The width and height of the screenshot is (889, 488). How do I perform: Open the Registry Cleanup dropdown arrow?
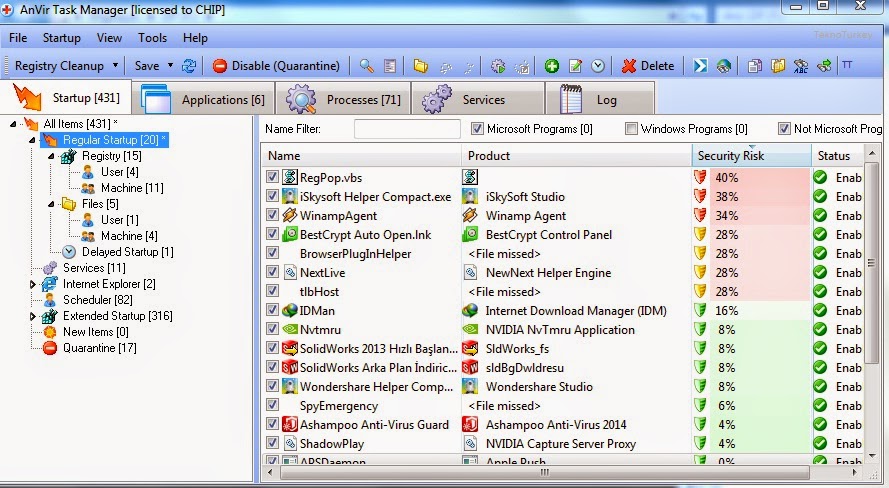pos(115,66)
